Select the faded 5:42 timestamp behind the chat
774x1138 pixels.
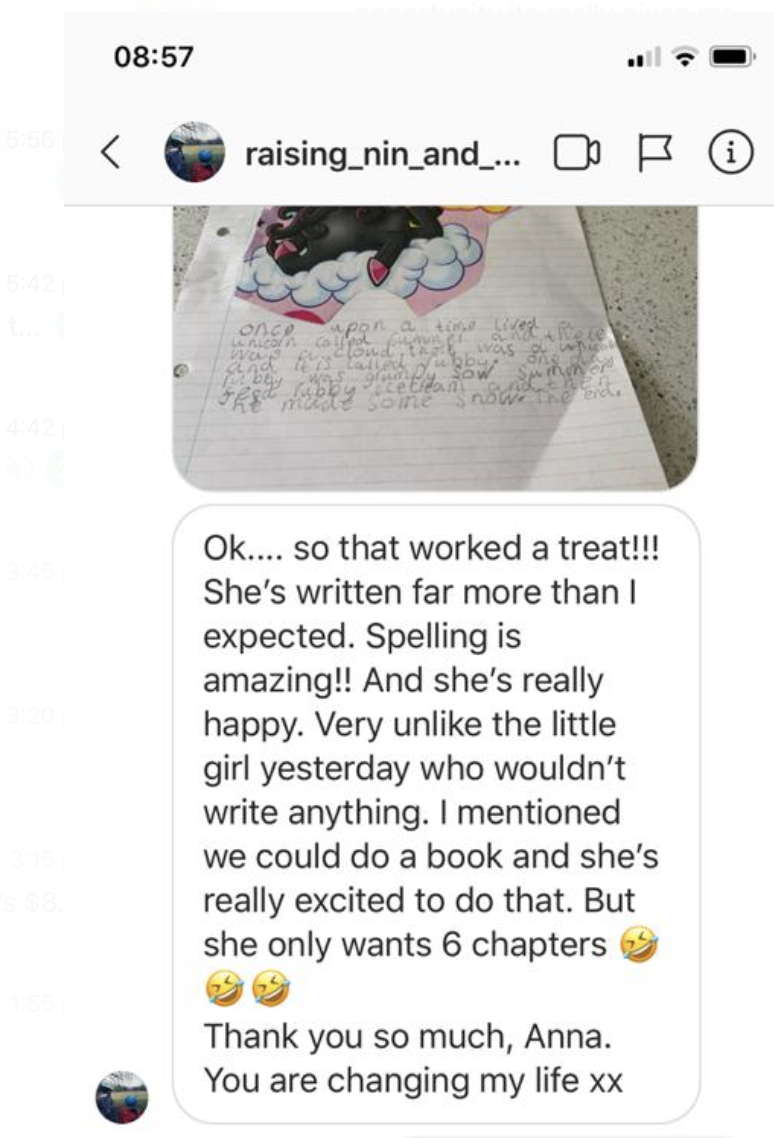30,283
